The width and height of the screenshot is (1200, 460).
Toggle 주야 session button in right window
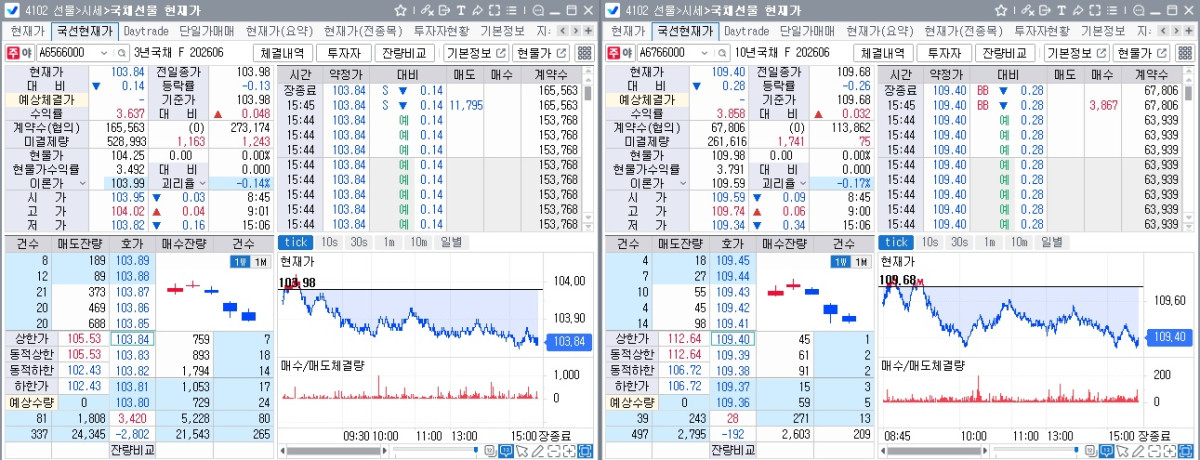coord(619,53)
